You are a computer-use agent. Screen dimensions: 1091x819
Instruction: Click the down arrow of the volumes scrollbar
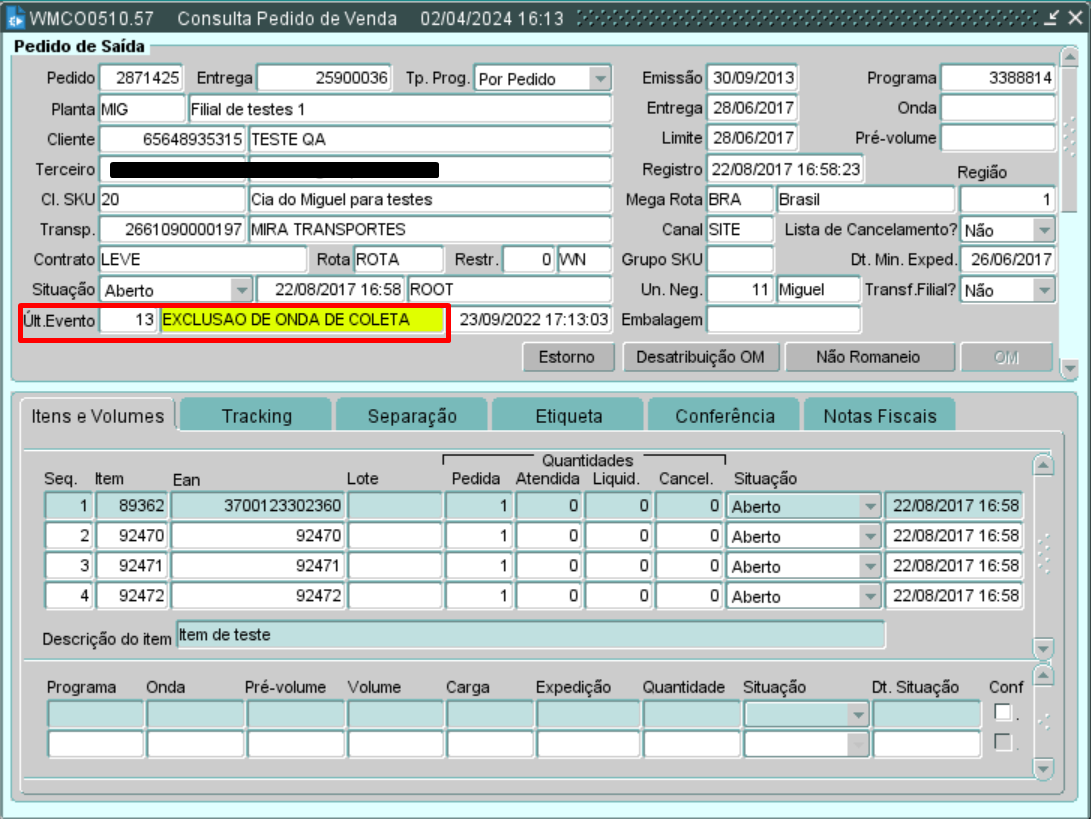[x=1043, y=768]
